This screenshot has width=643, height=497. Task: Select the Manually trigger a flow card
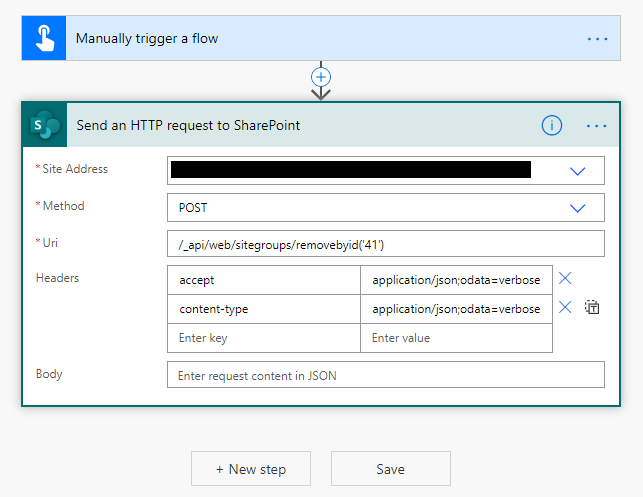[321, 38]
